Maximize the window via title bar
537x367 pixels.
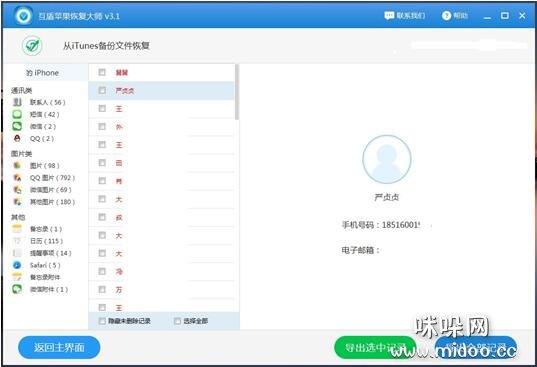504,15
